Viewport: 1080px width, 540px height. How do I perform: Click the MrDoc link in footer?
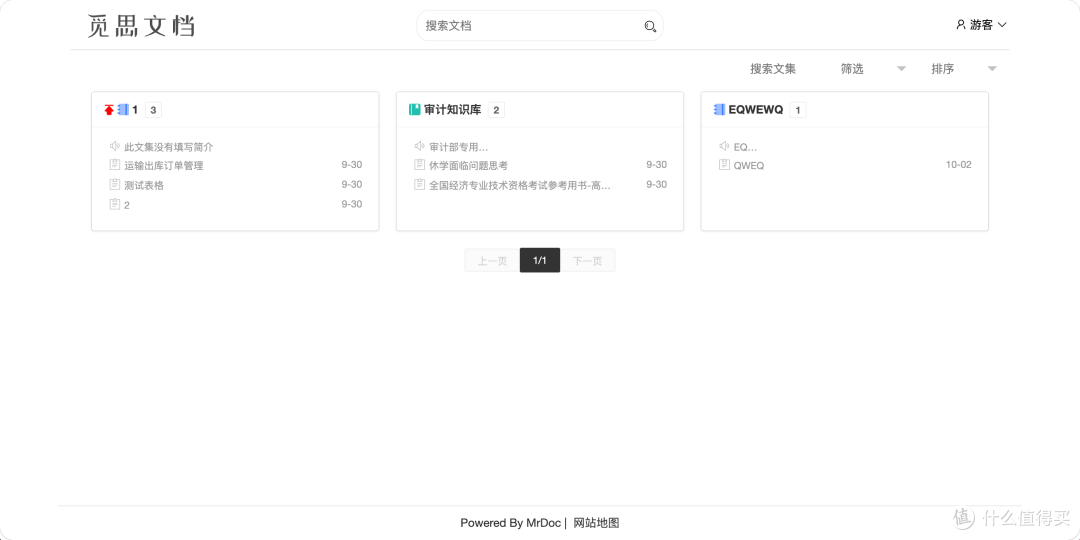point(544,523)
